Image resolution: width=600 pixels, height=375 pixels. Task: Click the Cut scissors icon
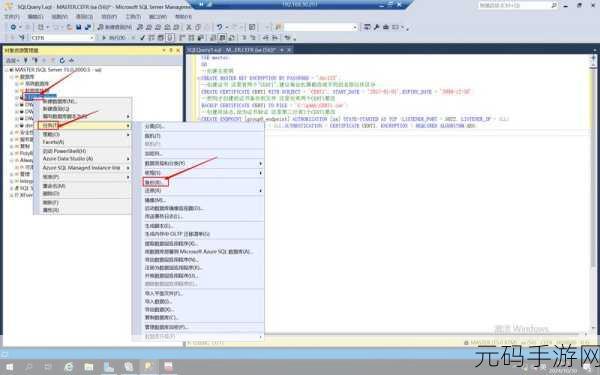coord(188,27)
